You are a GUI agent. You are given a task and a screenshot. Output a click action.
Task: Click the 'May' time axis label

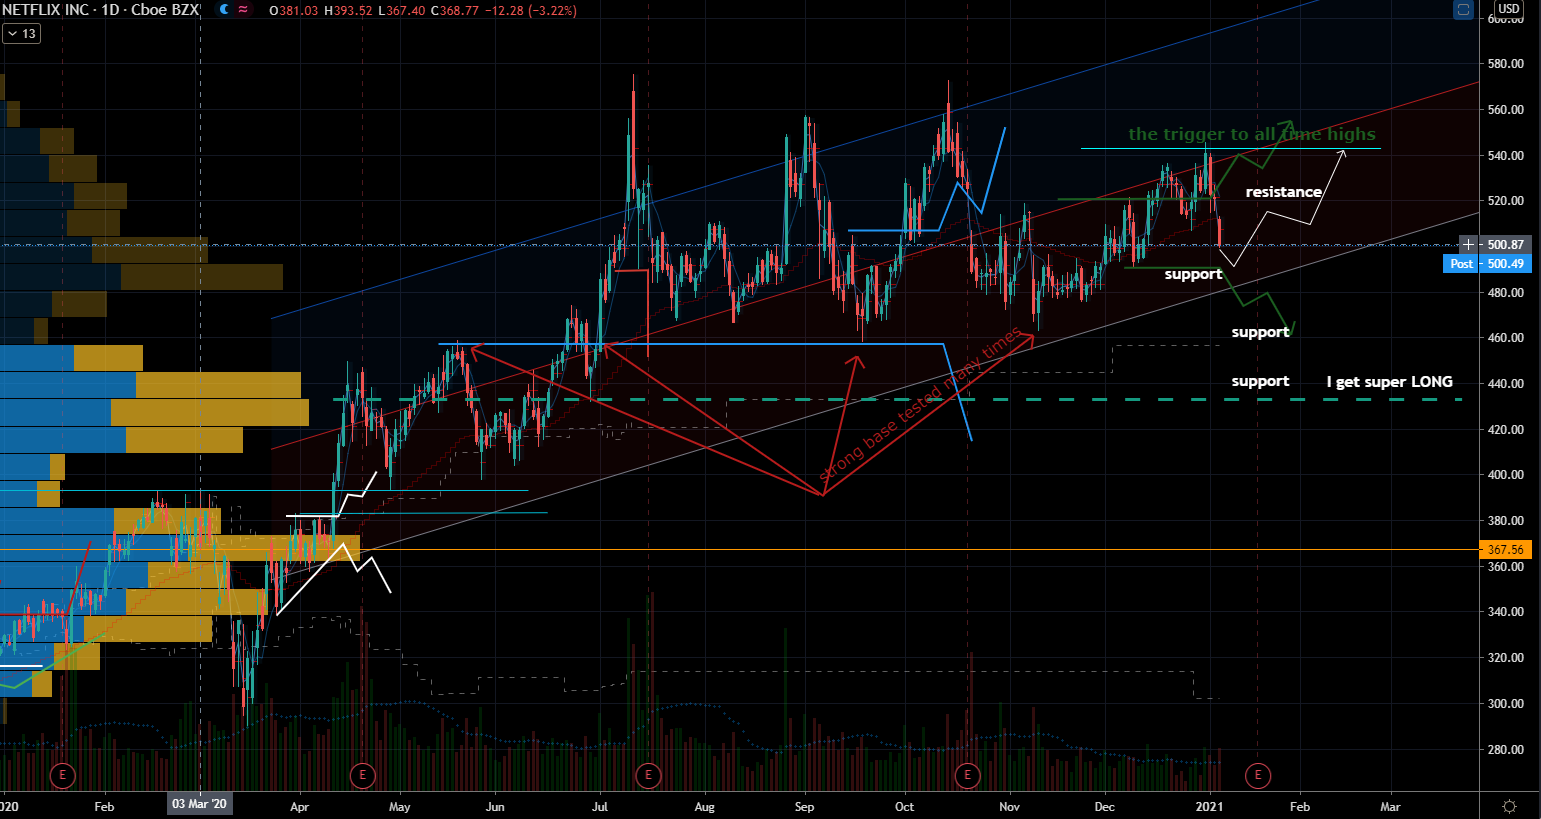[x=399, y=807]
